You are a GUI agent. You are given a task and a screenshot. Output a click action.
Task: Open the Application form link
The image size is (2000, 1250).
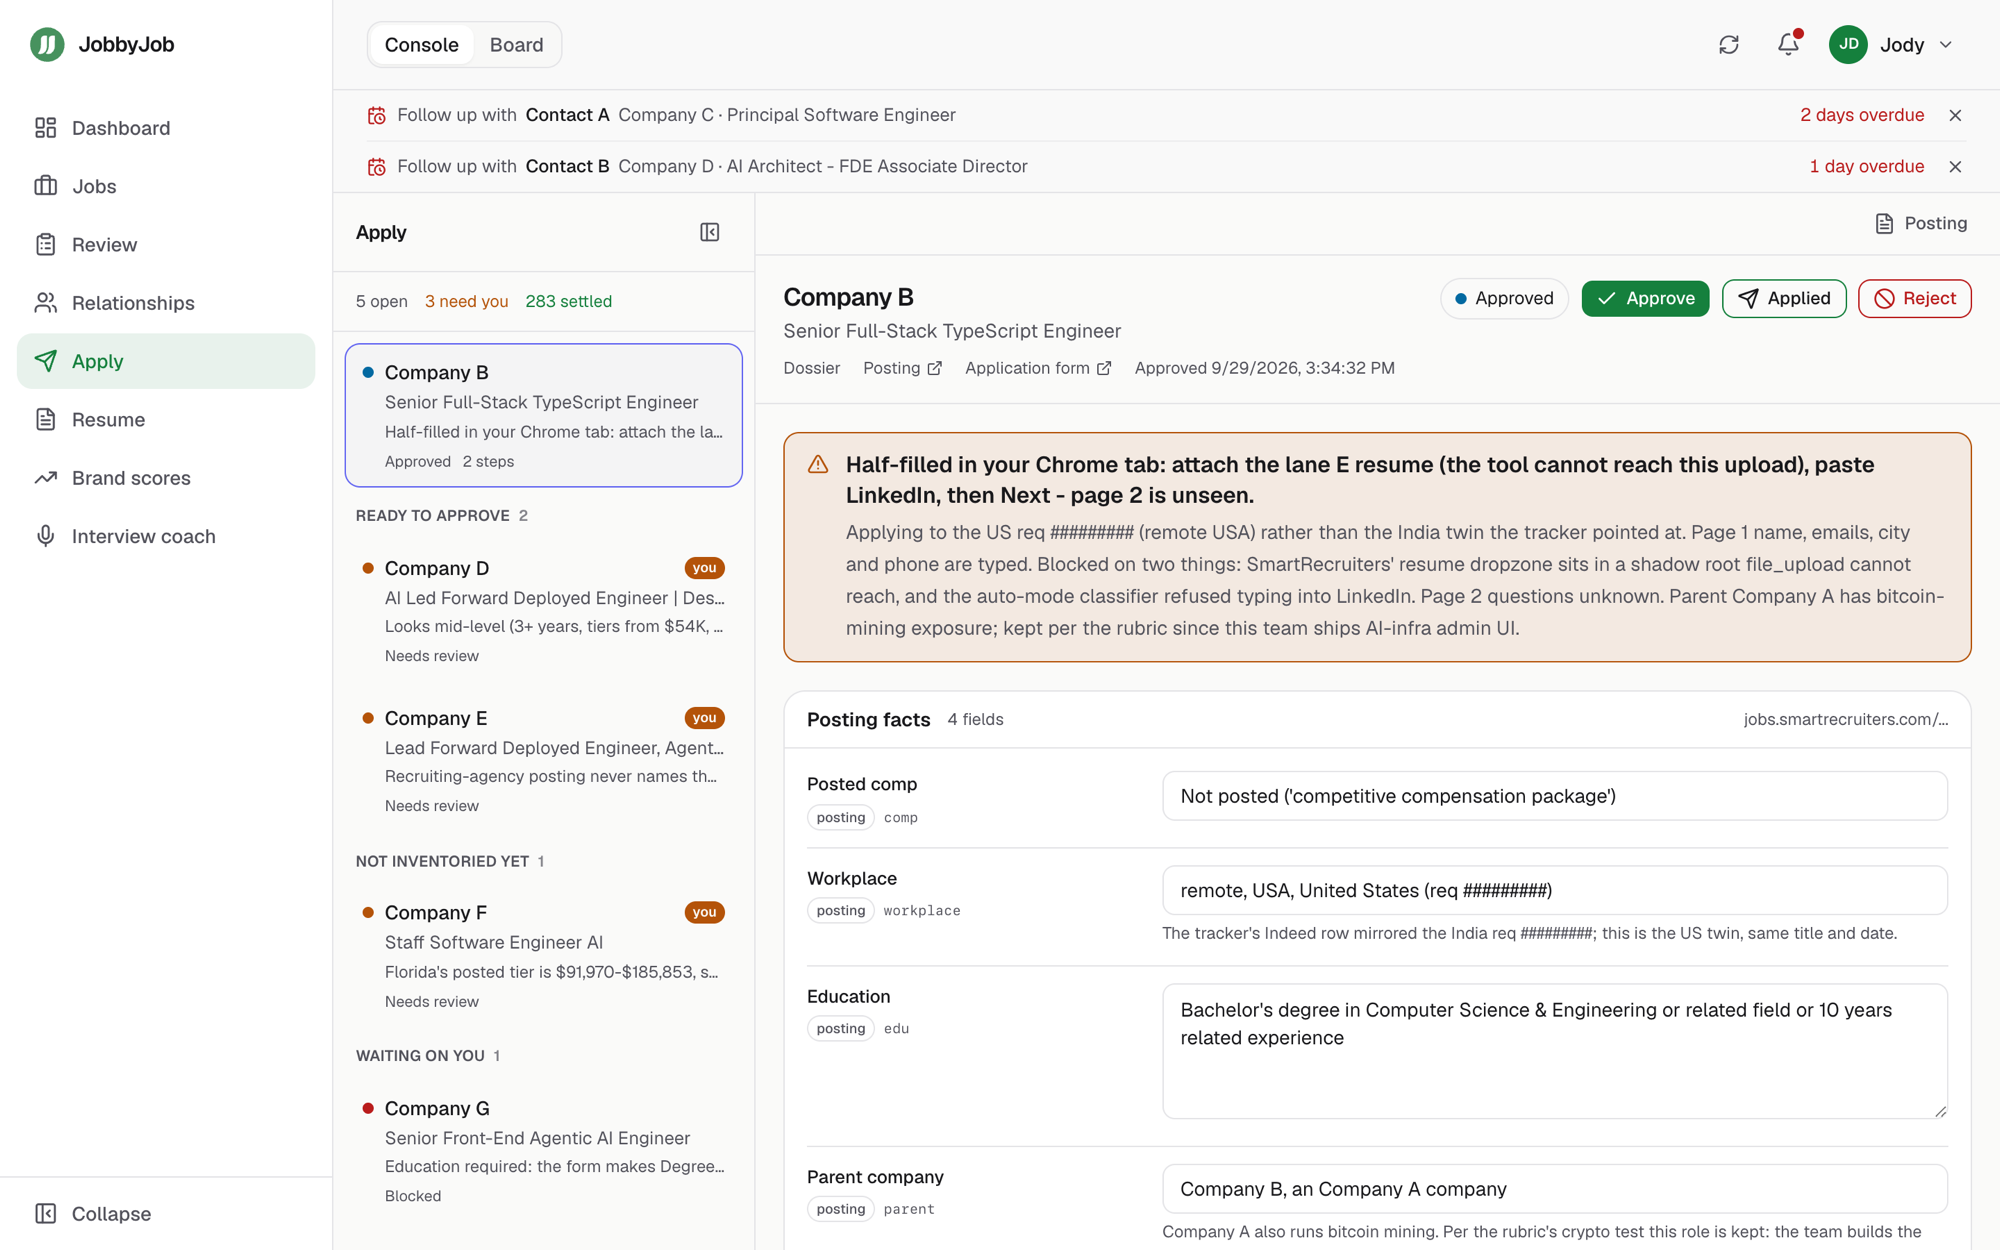tap(1038, 368)
